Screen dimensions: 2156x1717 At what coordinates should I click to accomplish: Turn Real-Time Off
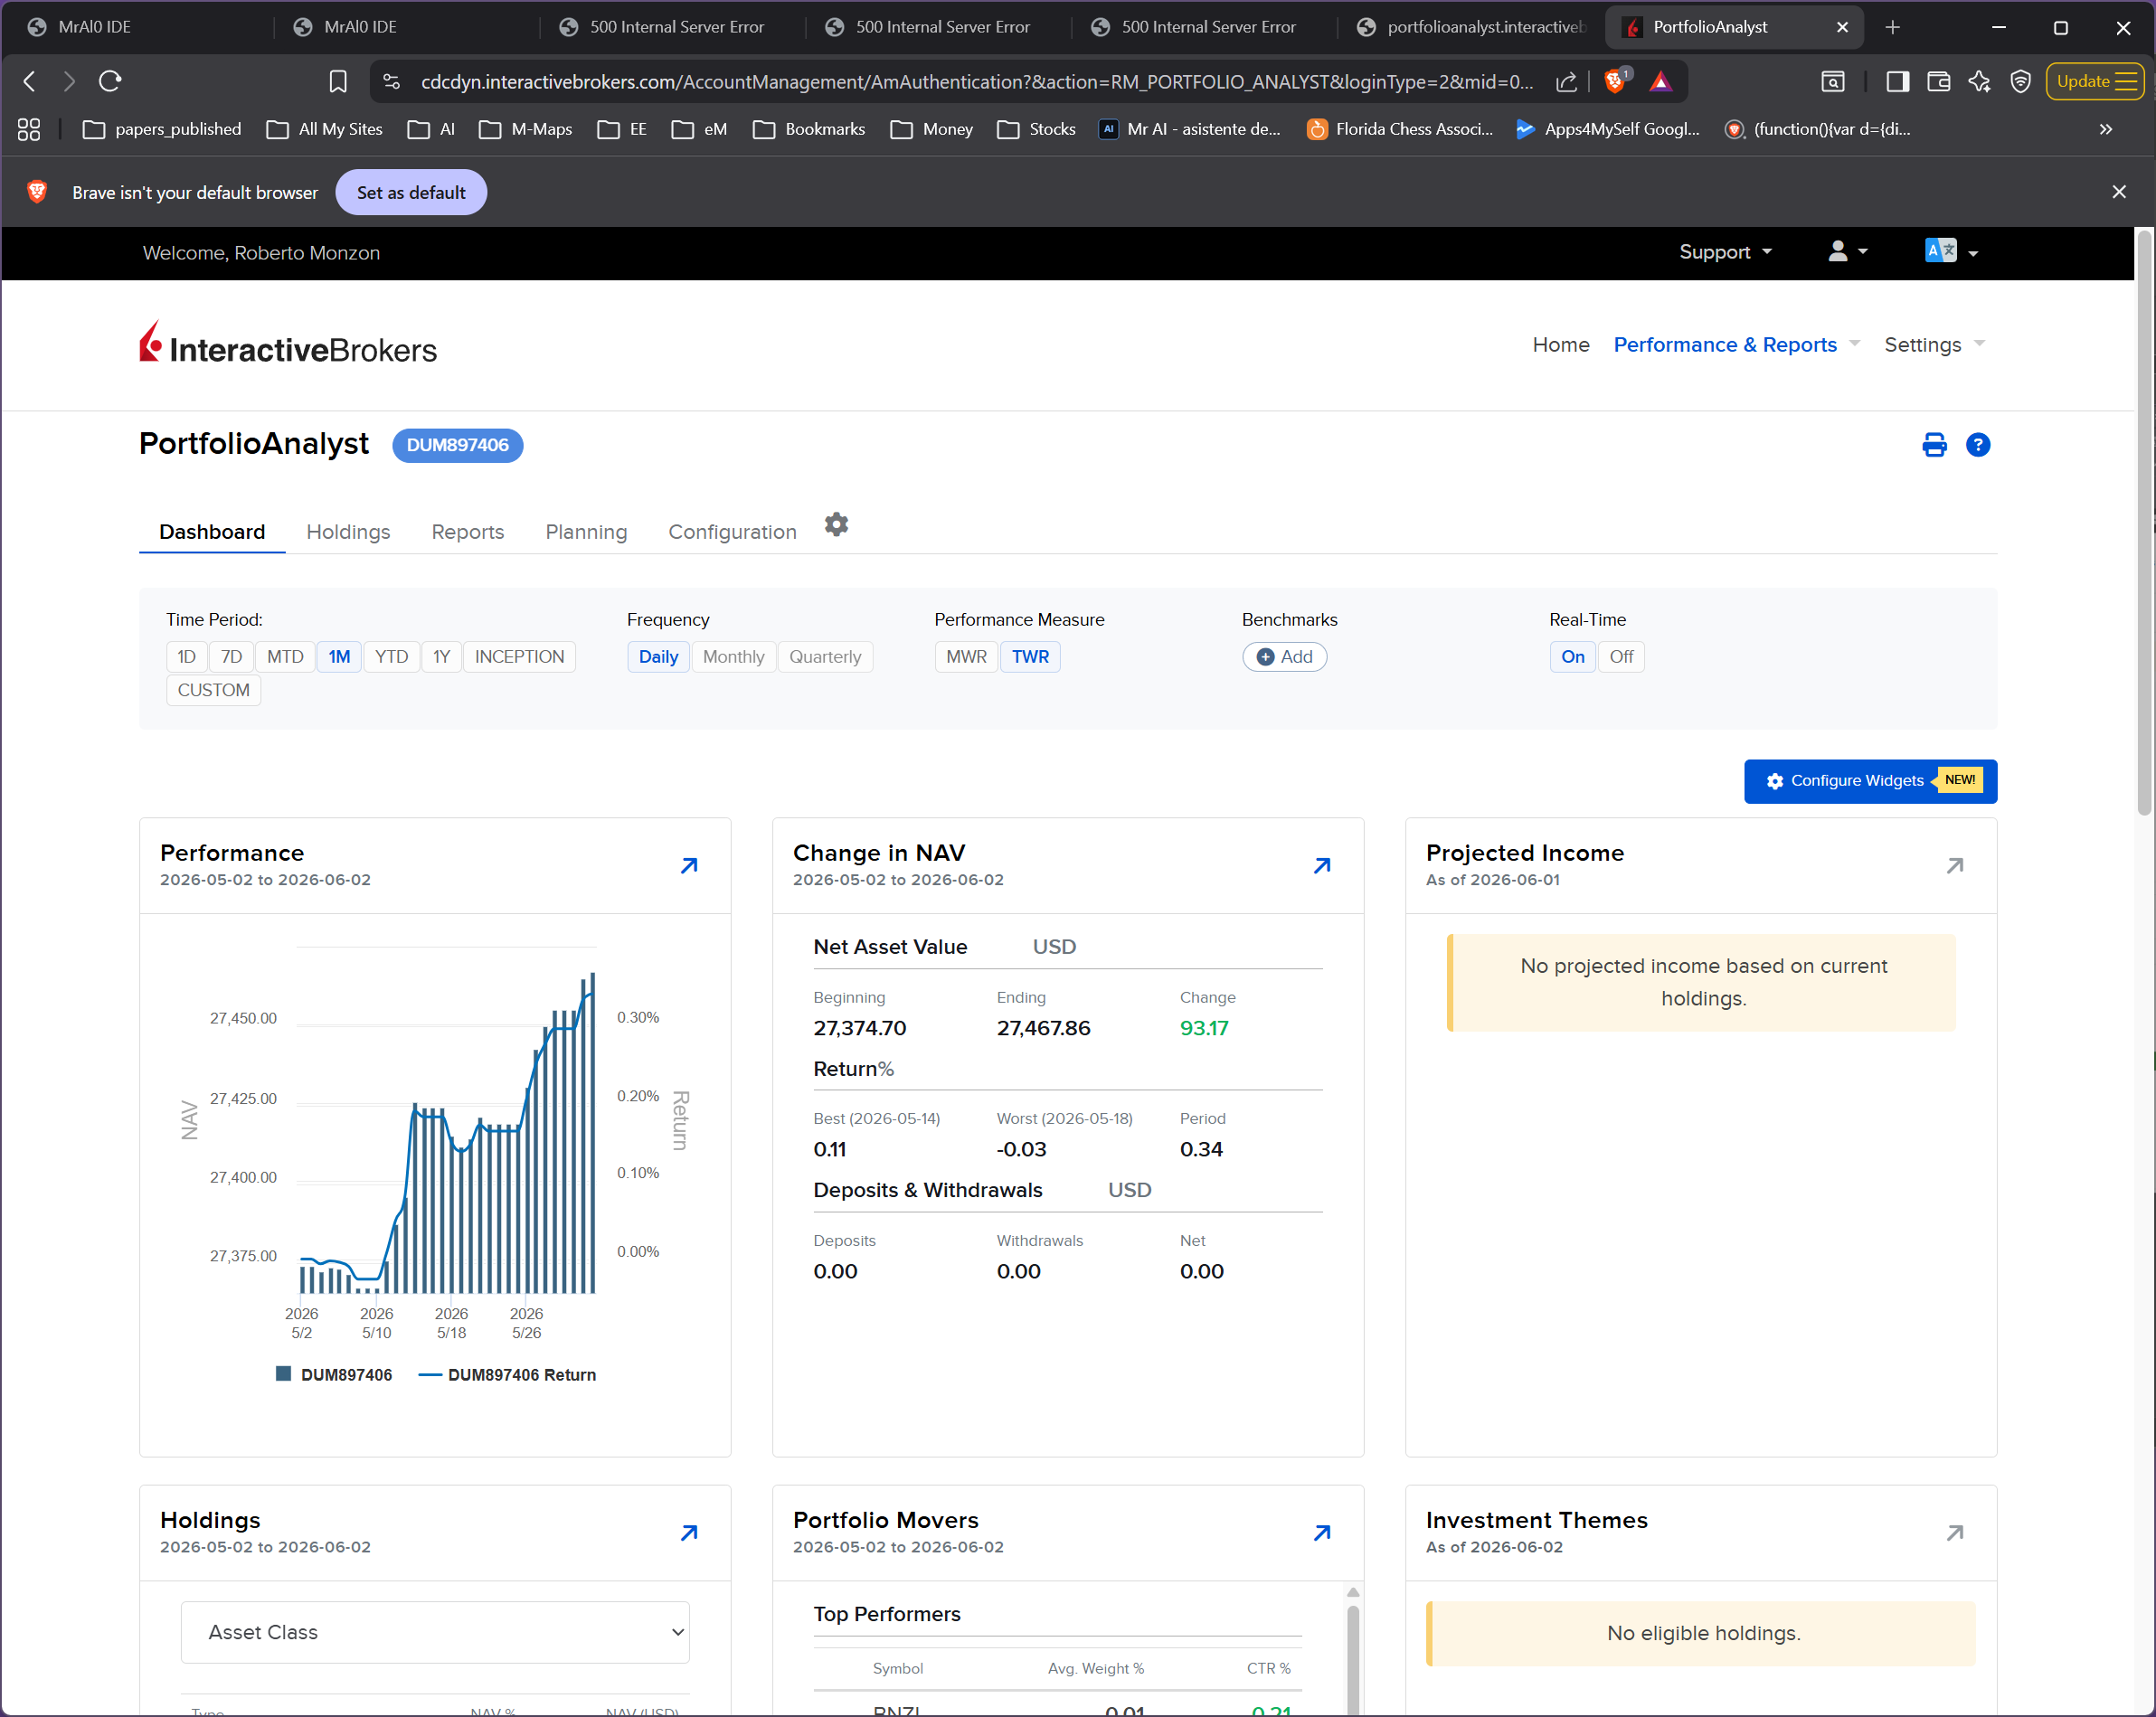(x=1620, y=656)
